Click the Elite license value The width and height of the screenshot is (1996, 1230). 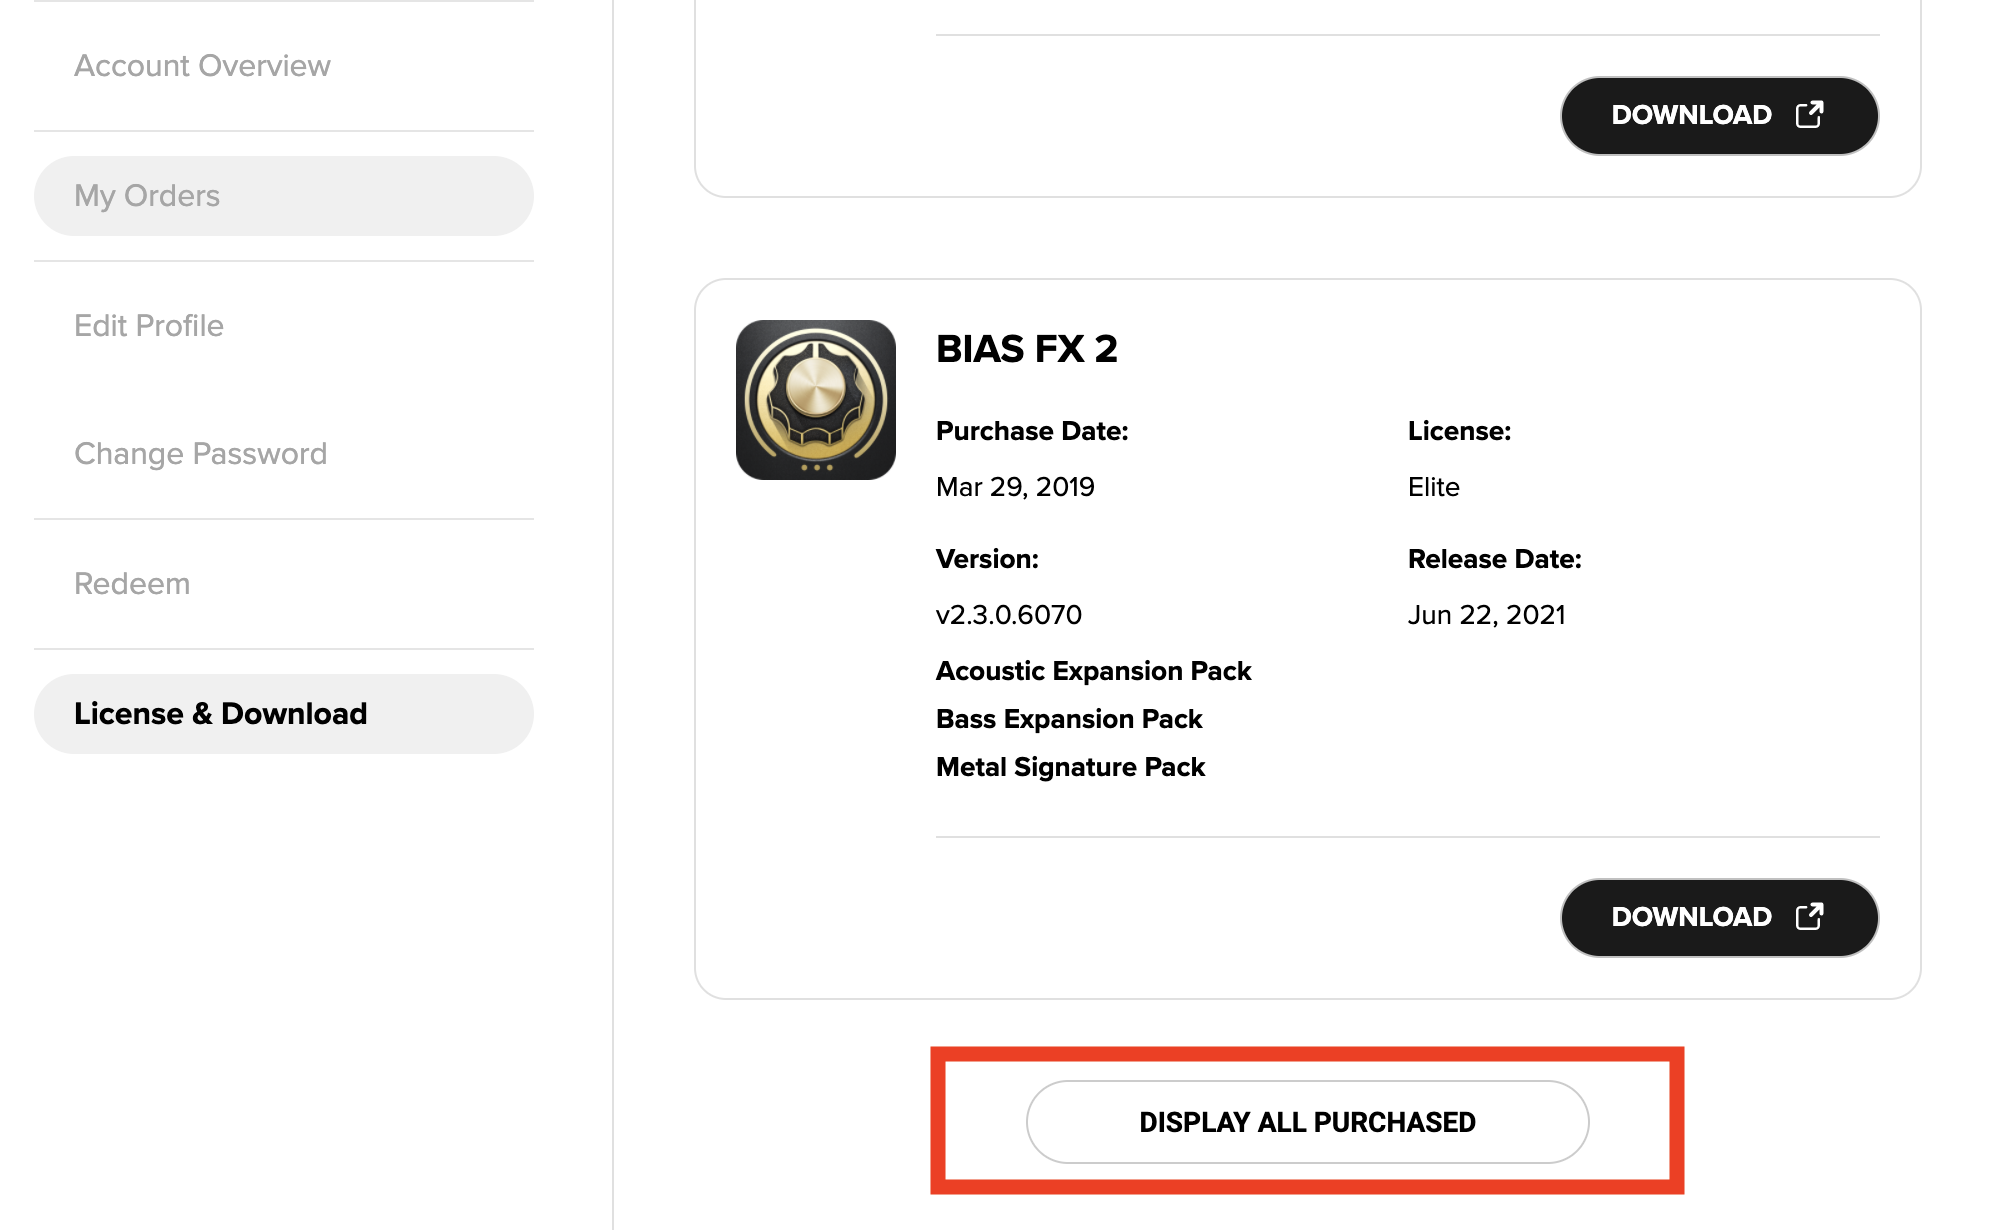click(1433, 487)
